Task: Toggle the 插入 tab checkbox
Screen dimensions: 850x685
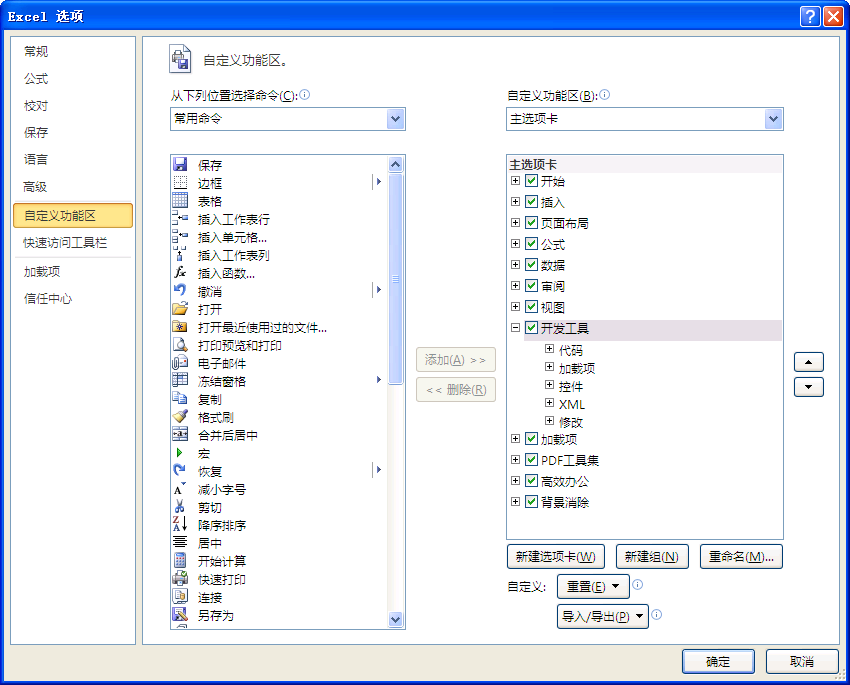Action: point(532,202)
